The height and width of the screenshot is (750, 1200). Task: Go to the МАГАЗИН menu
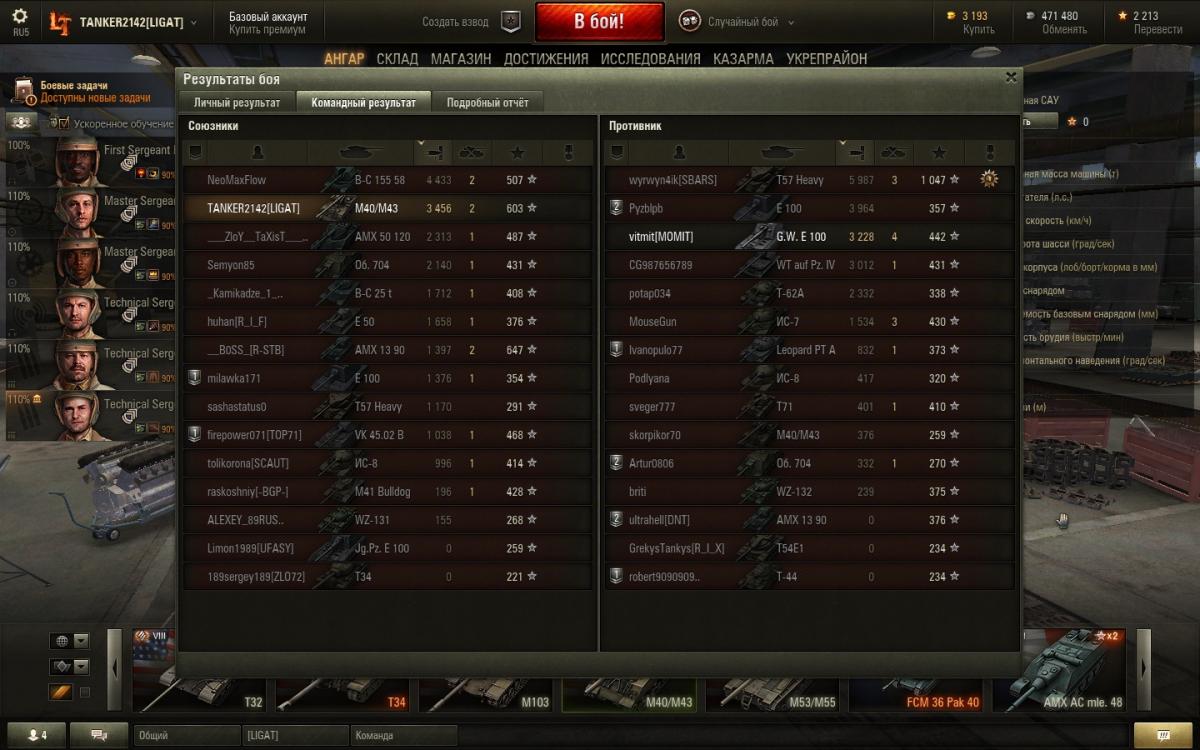pyautogui.click(x=461, y=59)
